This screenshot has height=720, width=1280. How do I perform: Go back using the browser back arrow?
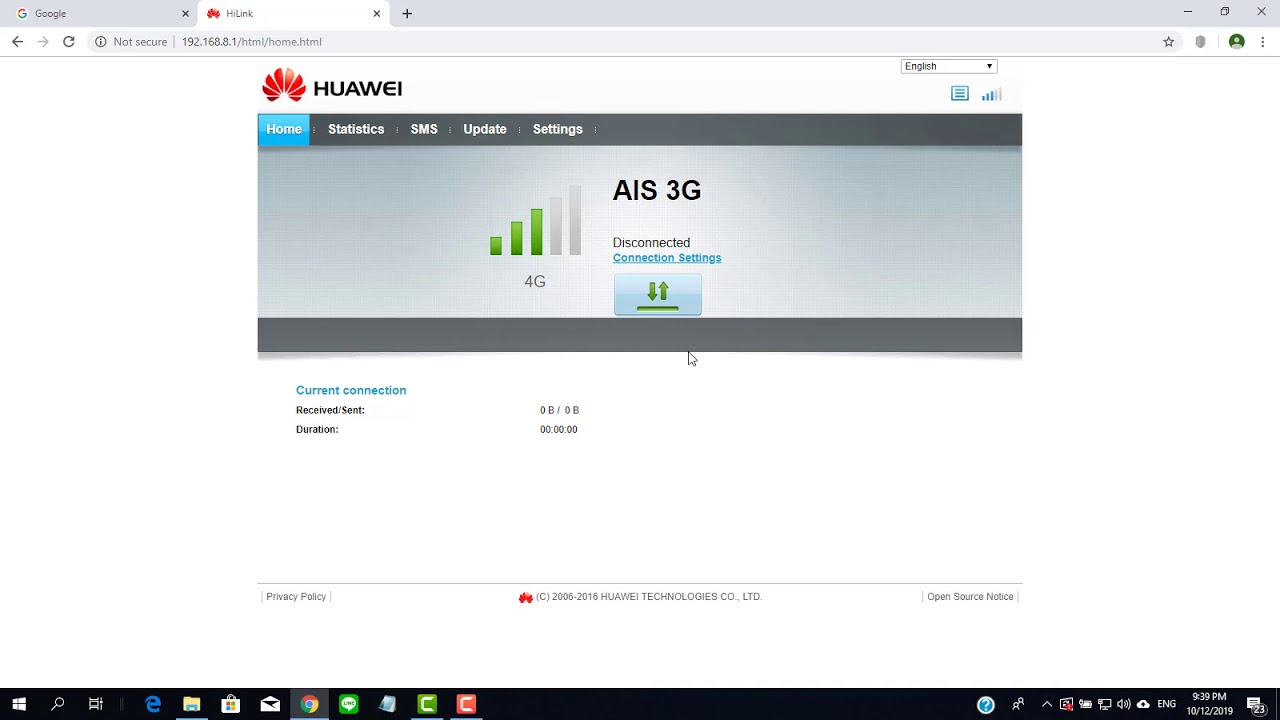(17, 42)
